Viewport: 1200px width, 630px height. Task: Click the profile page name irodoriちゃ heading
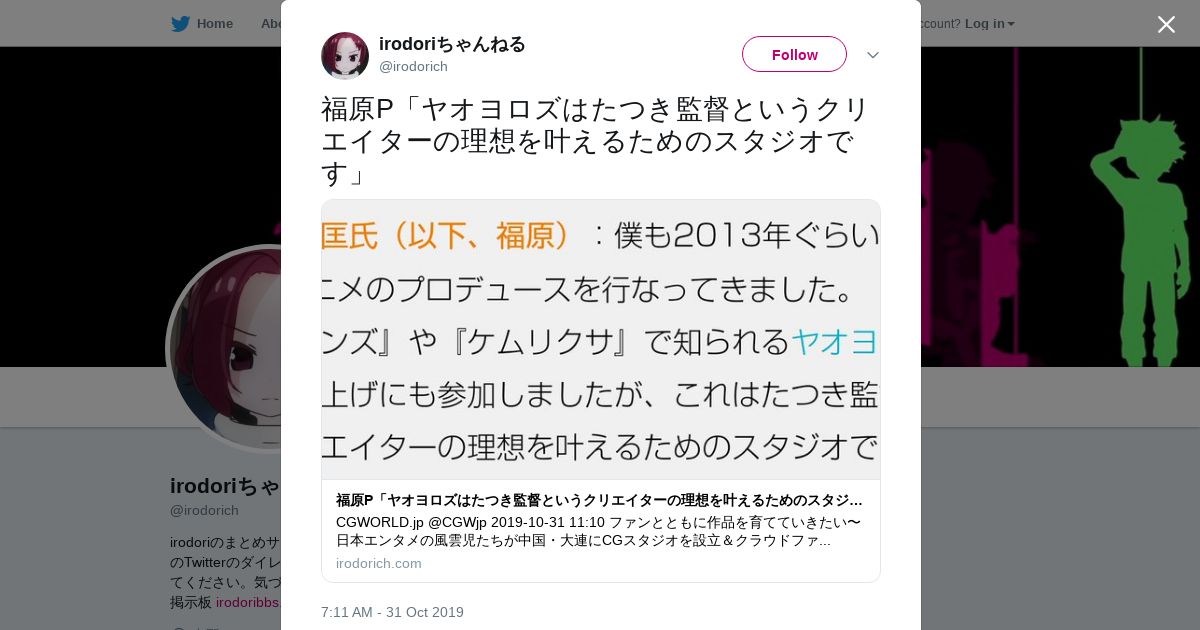coord(225,486)
